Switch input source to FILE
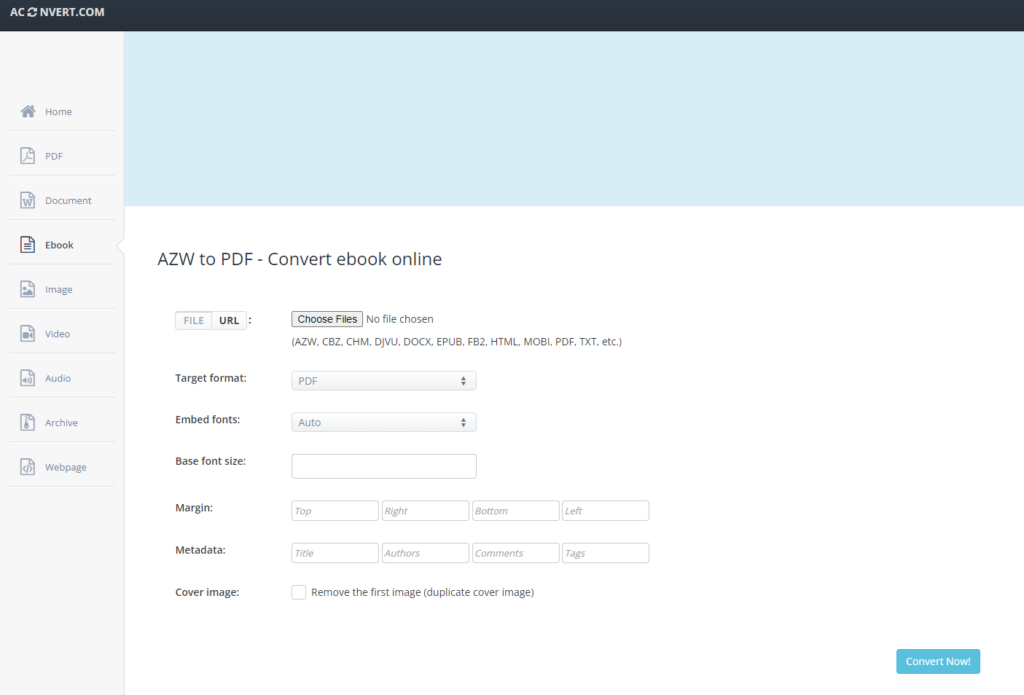Image resolution: width=1024 pixels, height=695 pixels. click(193, 320)
